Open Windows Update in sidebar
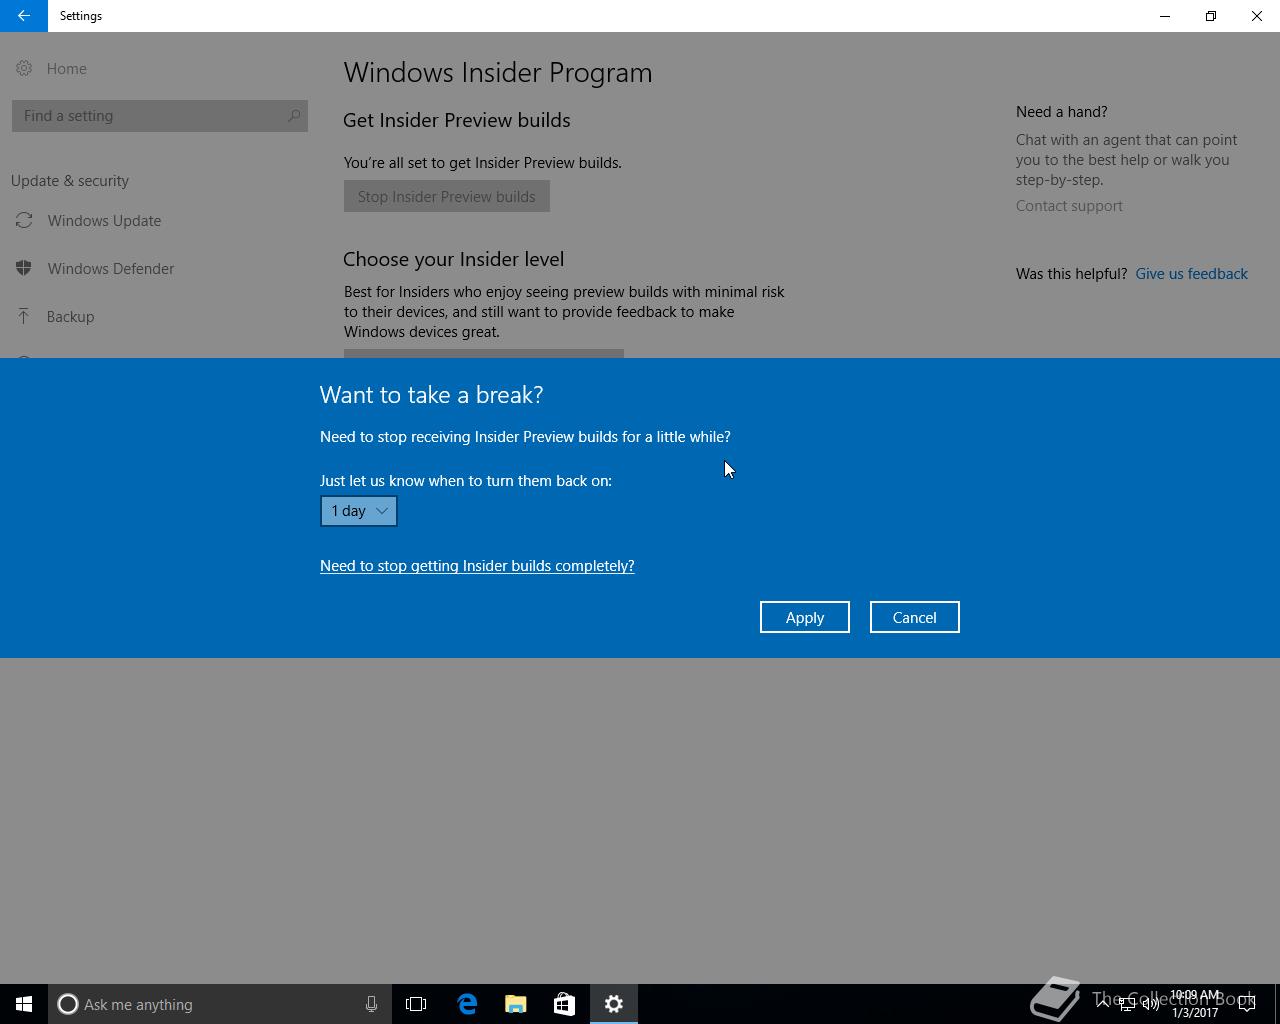 pos(104,221)
